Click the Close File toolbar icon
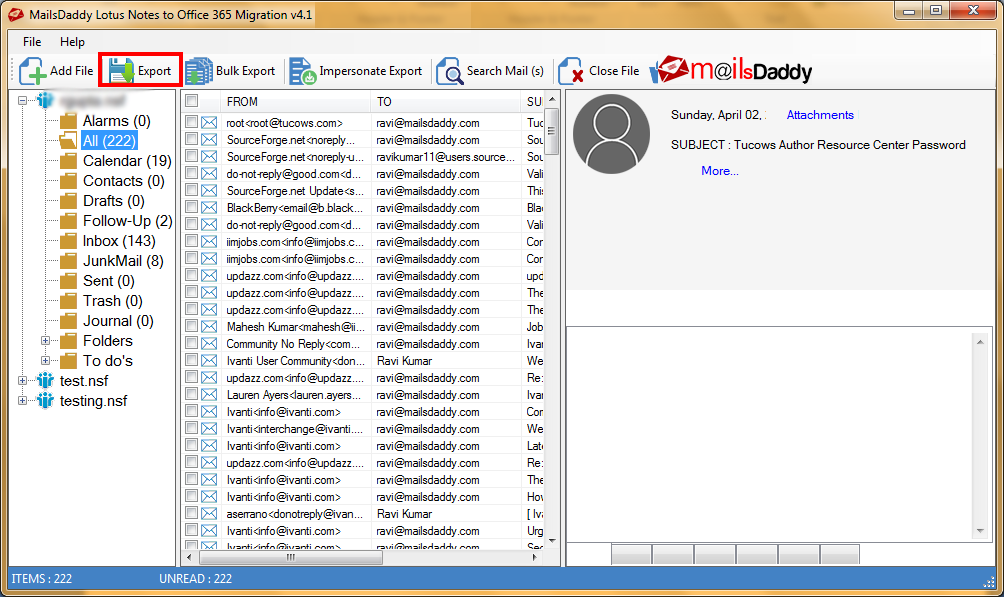Image resolution: width=1004 pixels, height=597 pixels. coord(571,71)
